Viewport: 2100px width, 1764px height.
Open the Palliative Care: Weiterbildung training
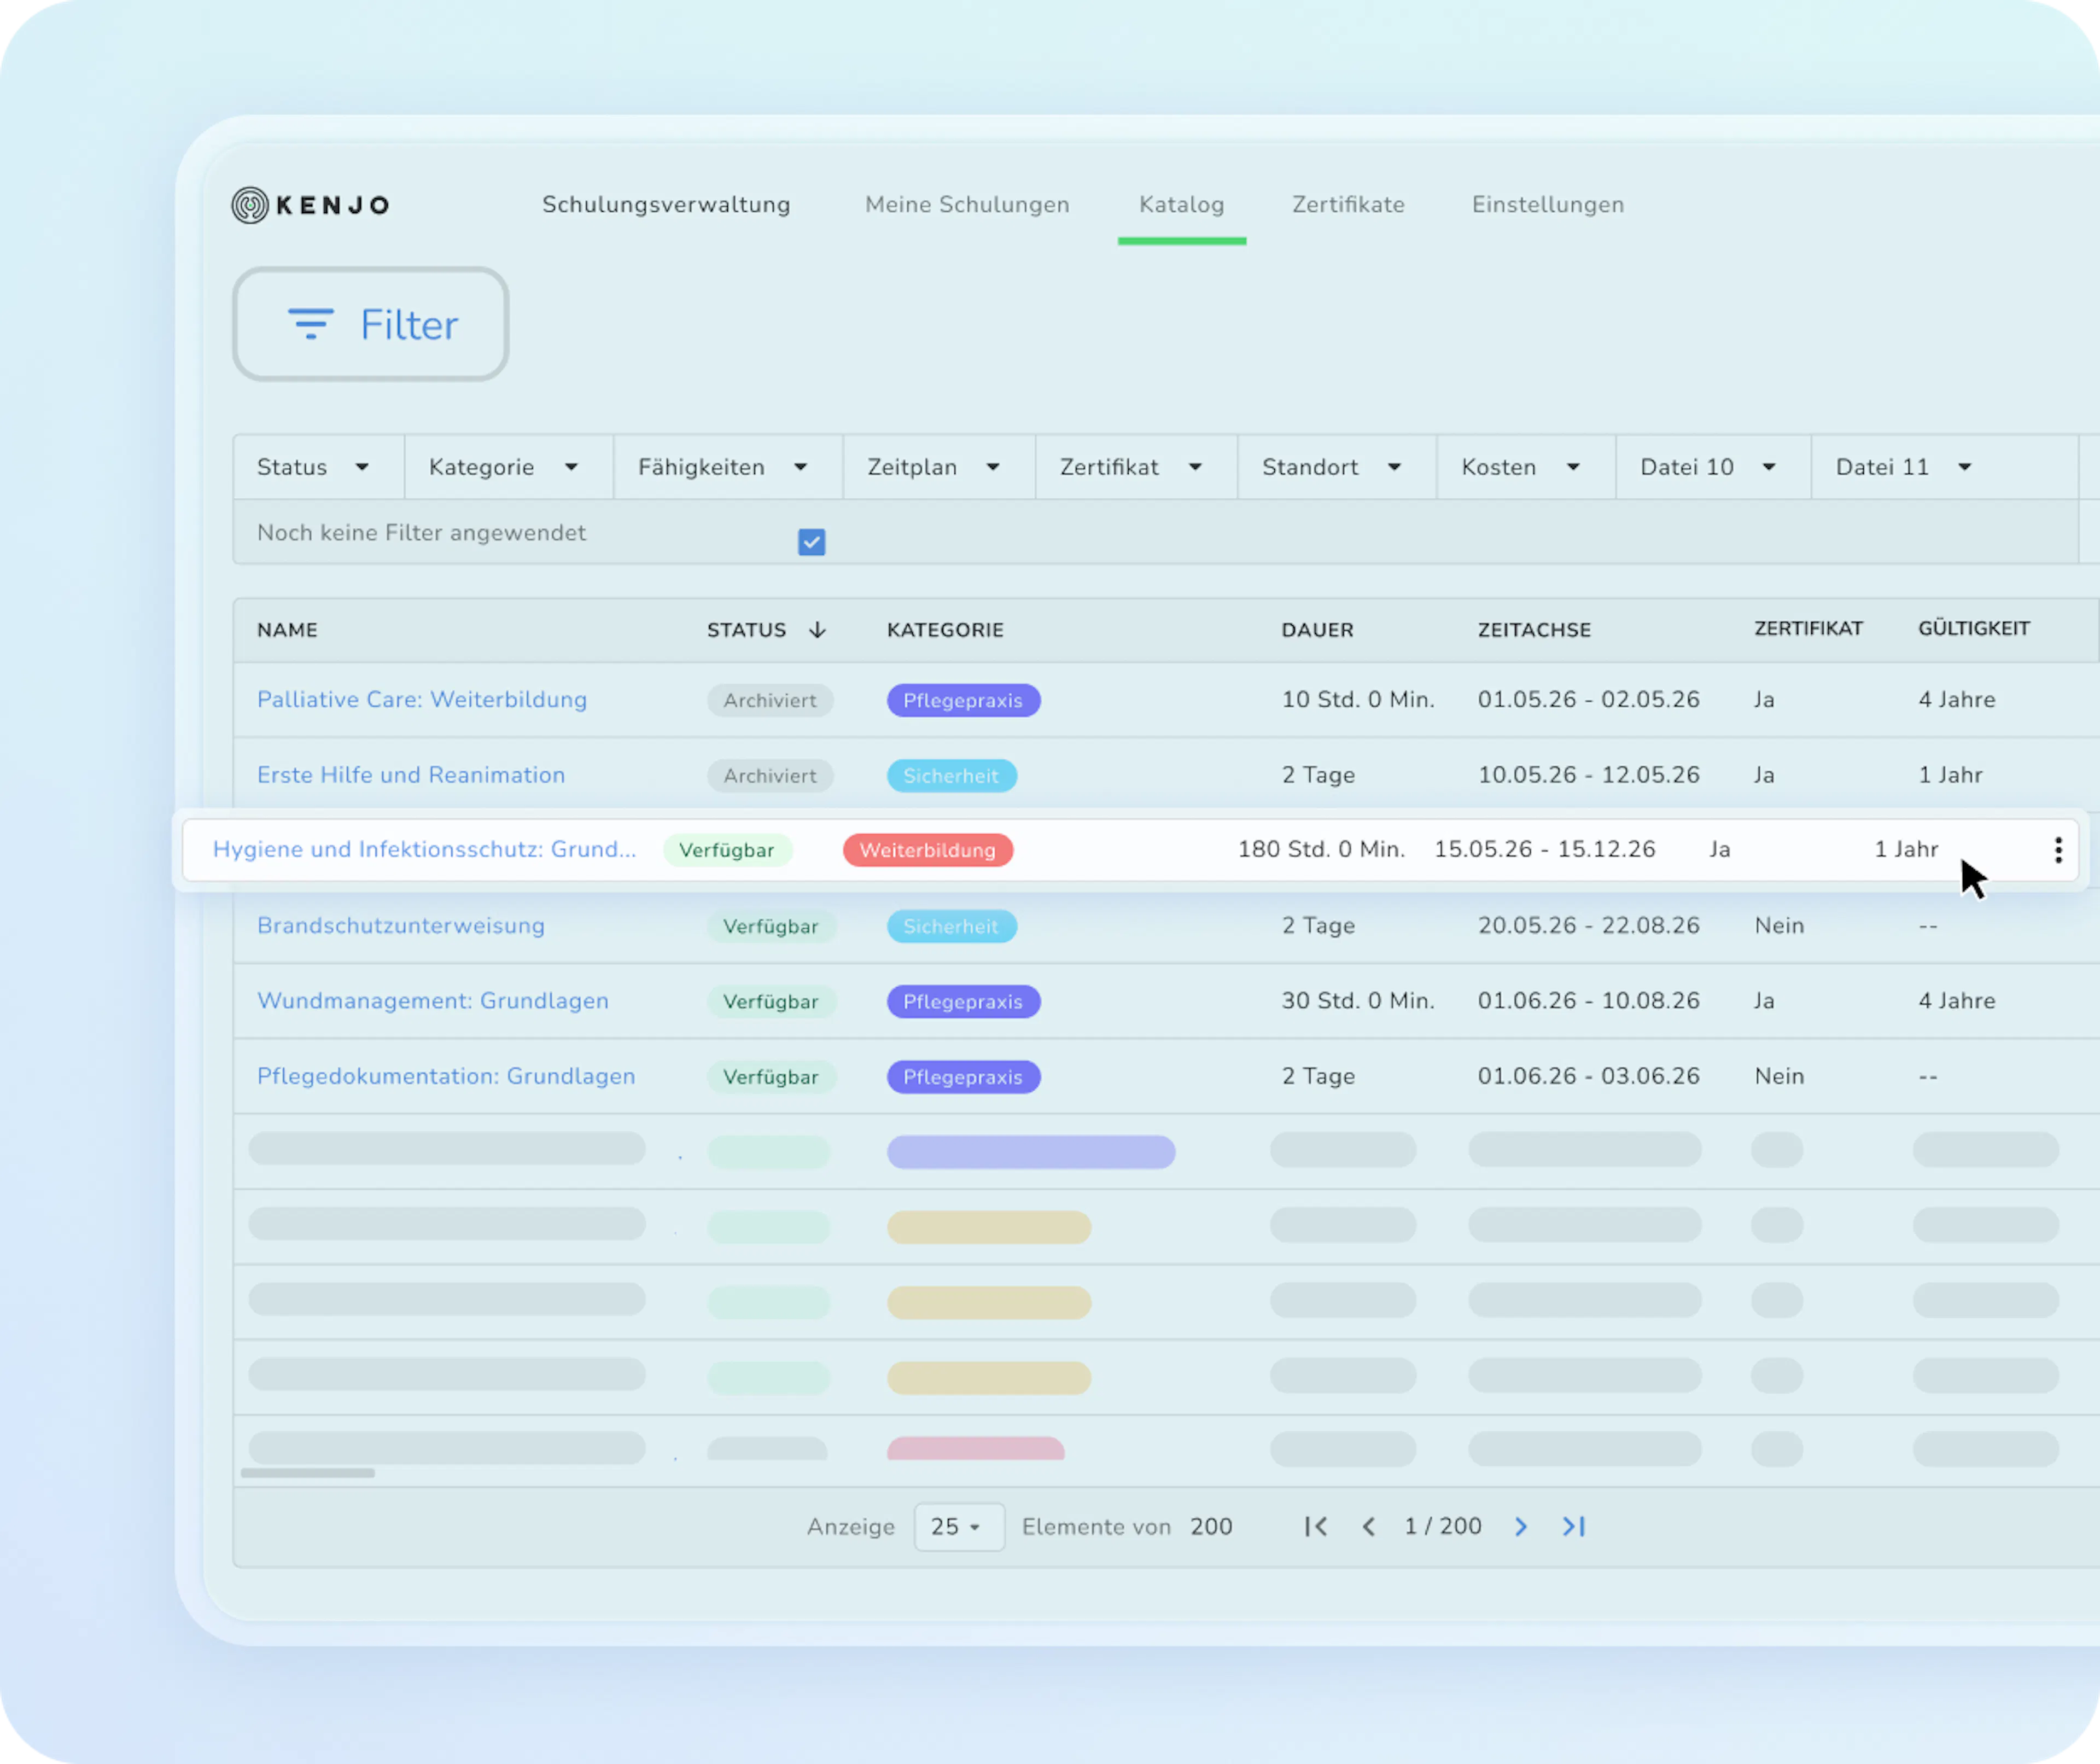click(422, 700)
